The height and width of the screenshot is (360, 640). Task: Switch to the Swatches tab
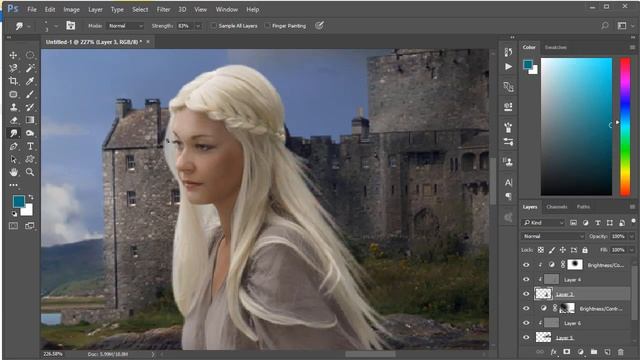coord(556,47)
